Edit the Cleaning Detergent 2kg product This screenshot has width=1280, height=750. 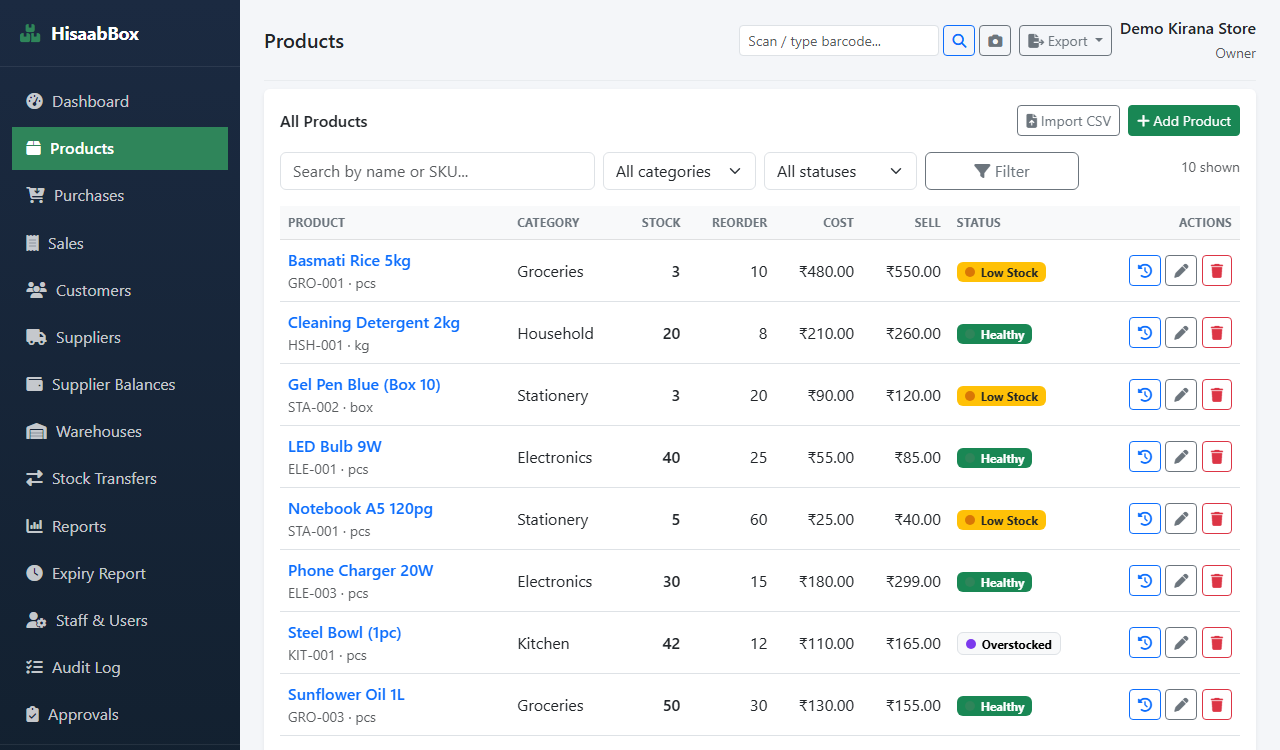1181,333
